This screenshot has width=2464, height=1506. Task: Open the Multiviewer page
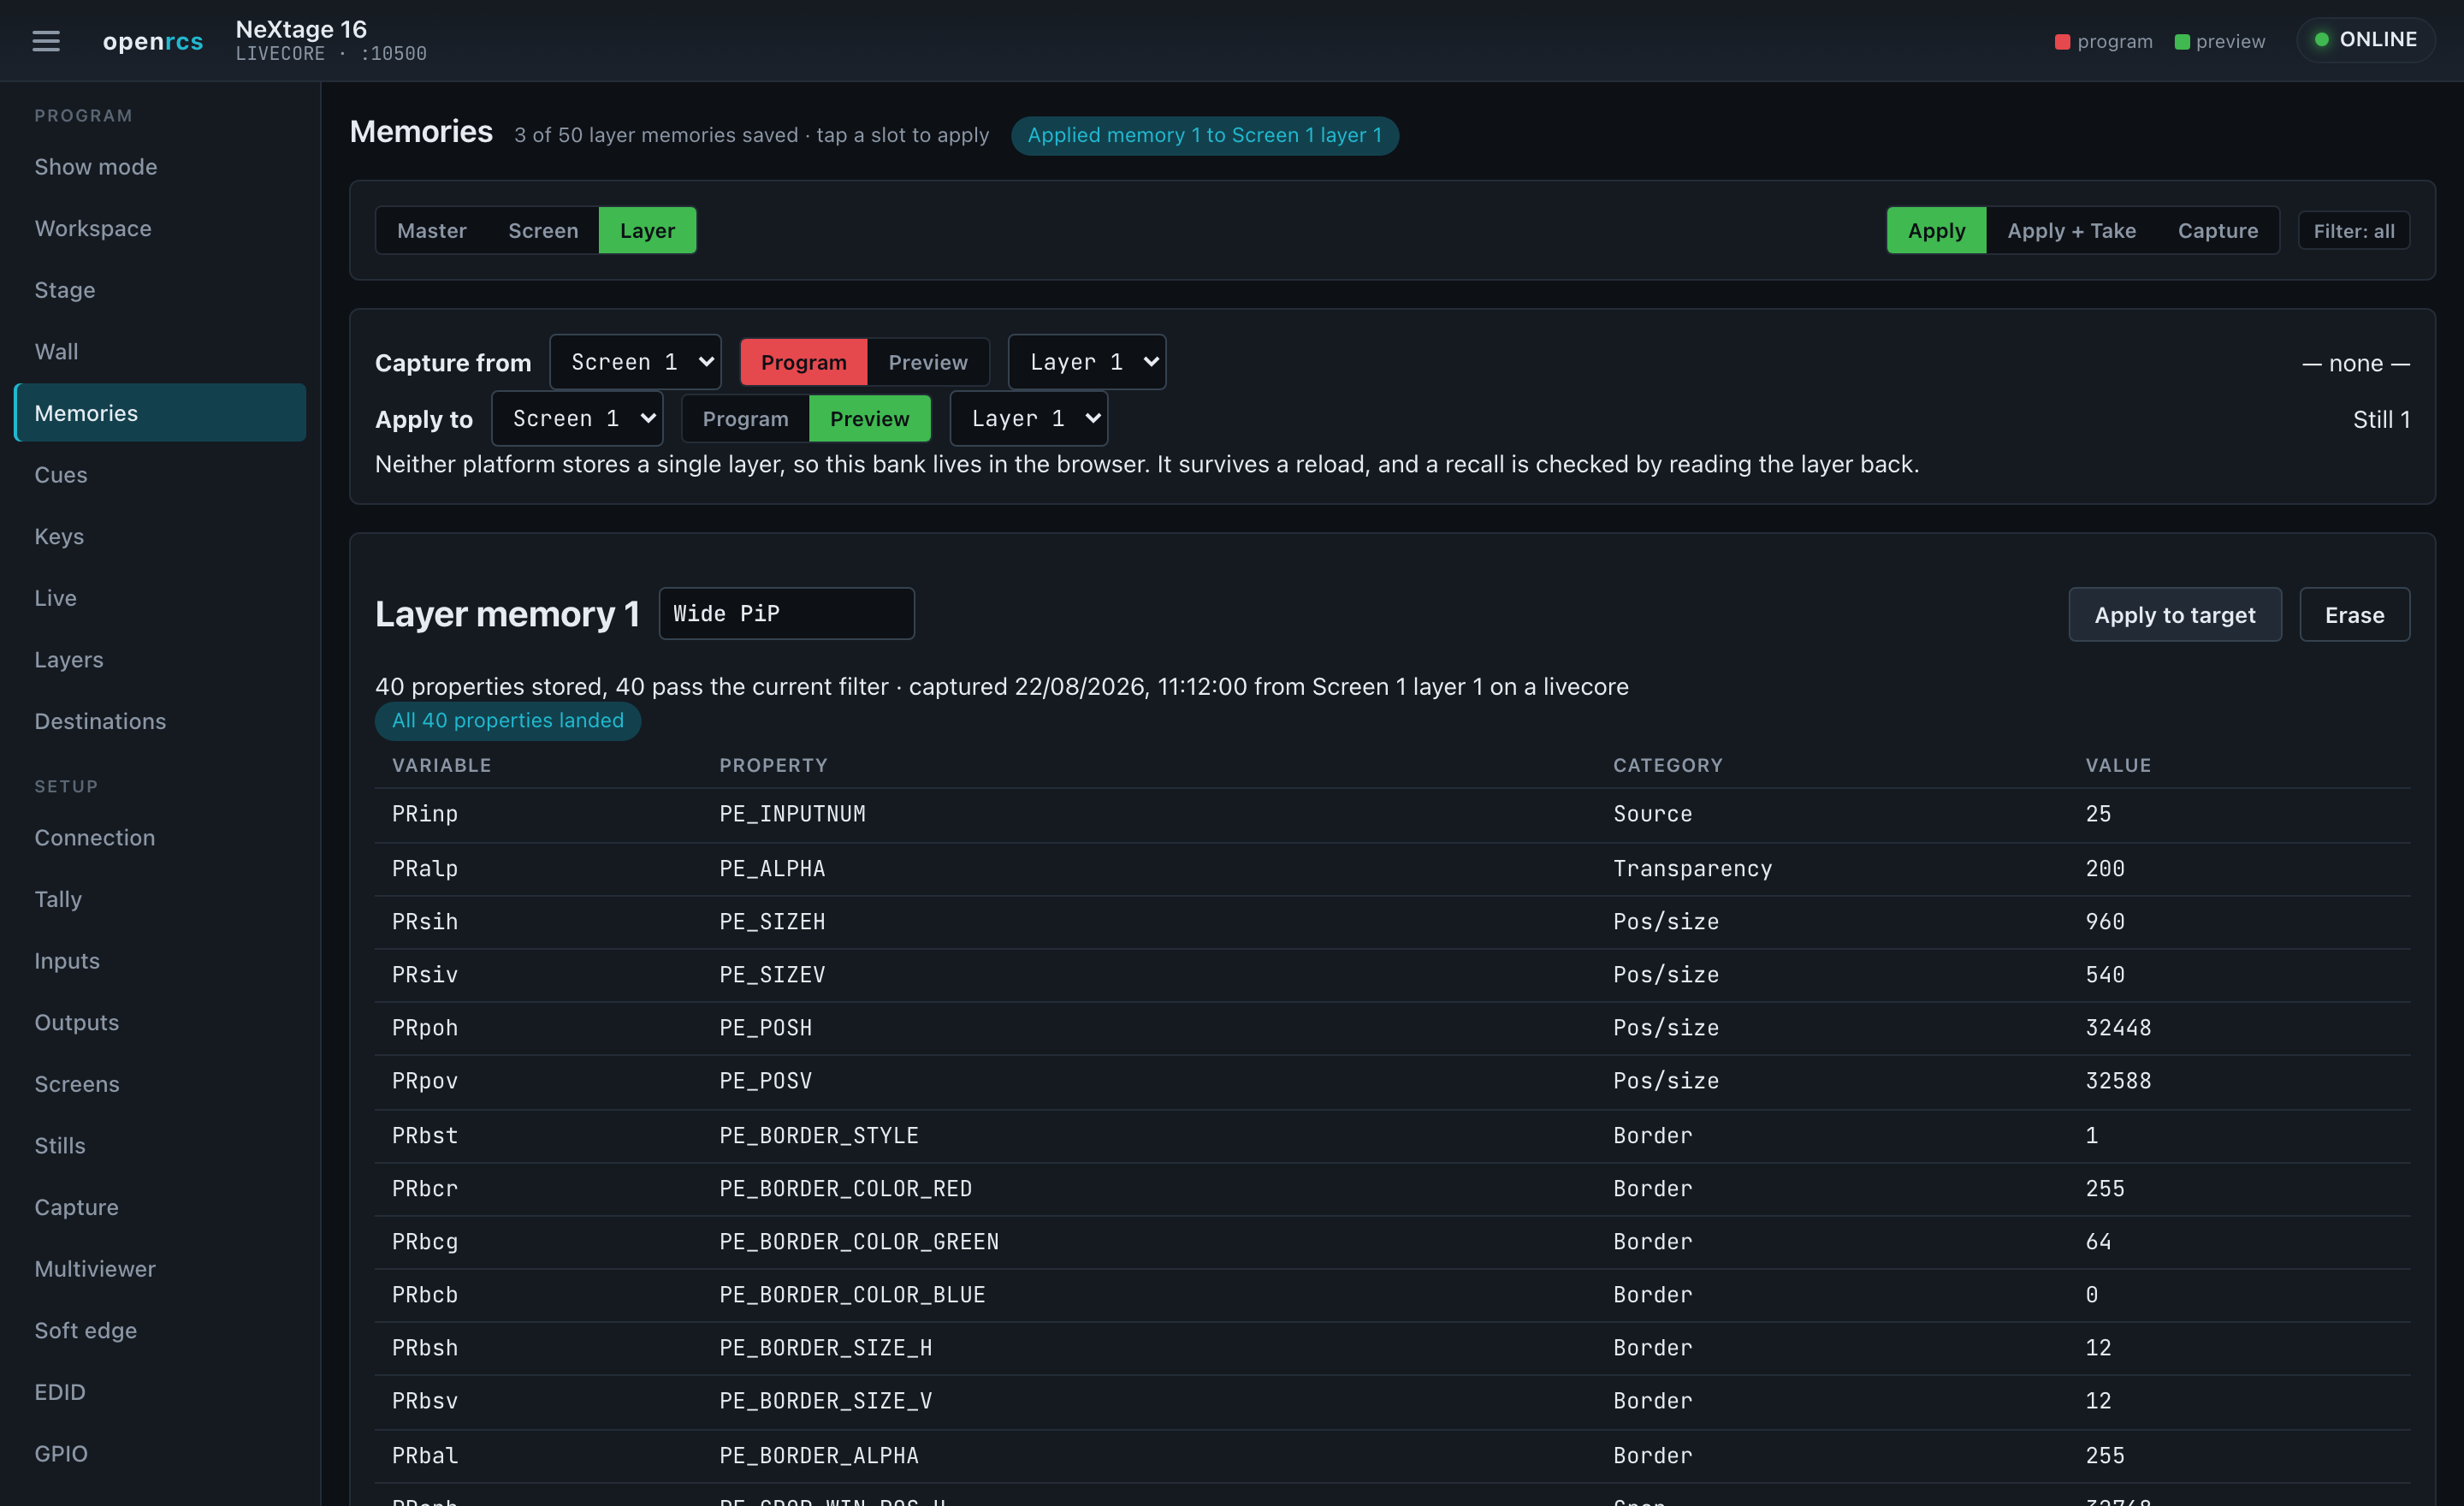tap(160, 1268)
